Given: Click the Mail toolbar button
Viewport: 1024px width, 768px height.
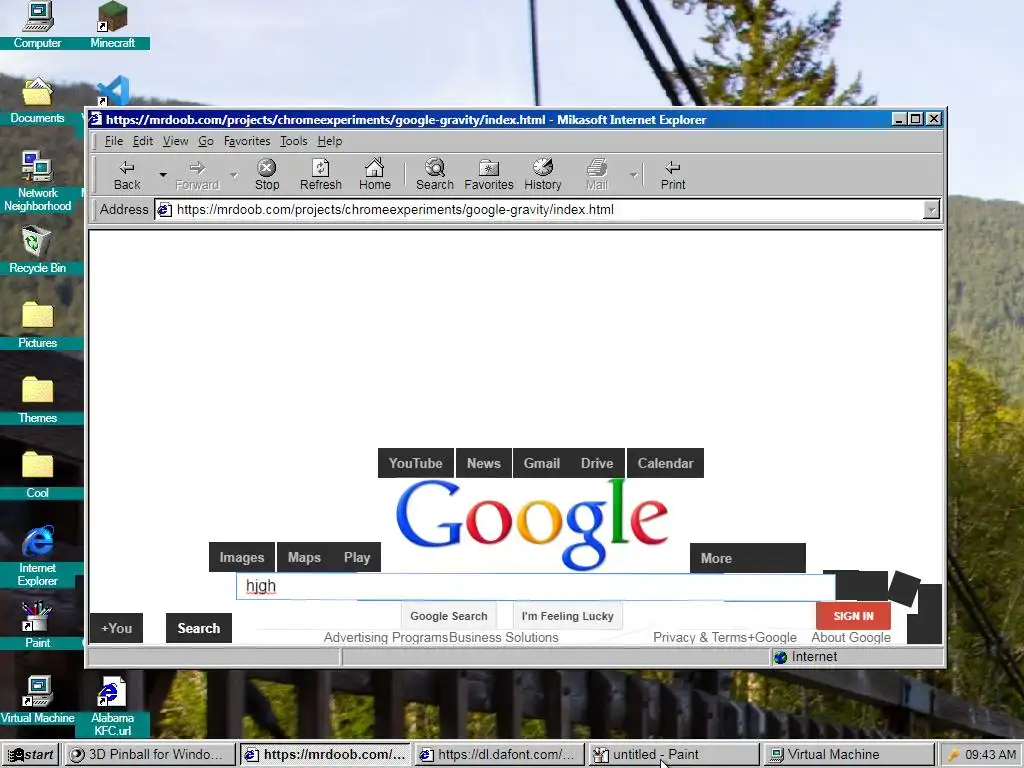Looking at the screenshot, I should pyautogui.click(x=596, y=175).
